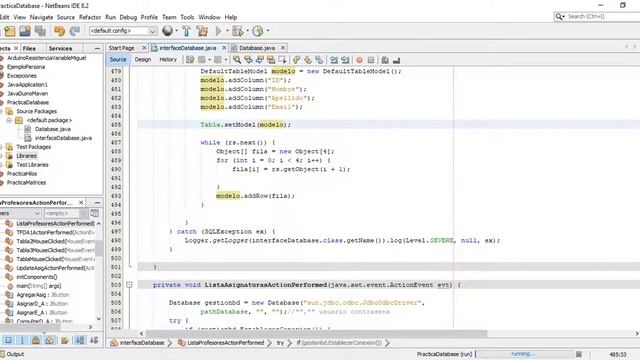Close the Start Page tab
The height and width of the screenshot is (360, 640).
point(144,48)
